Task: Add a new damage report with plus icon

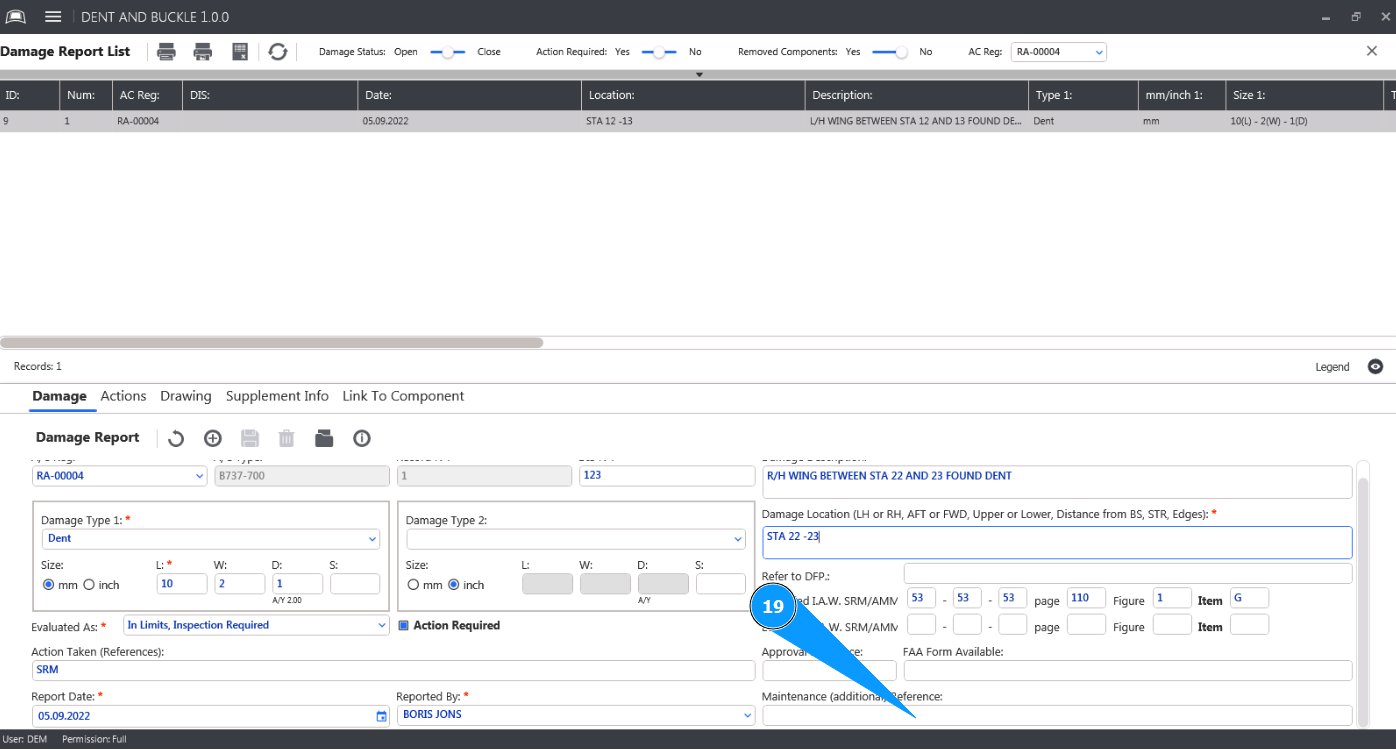Action: (x=212, y=438)
